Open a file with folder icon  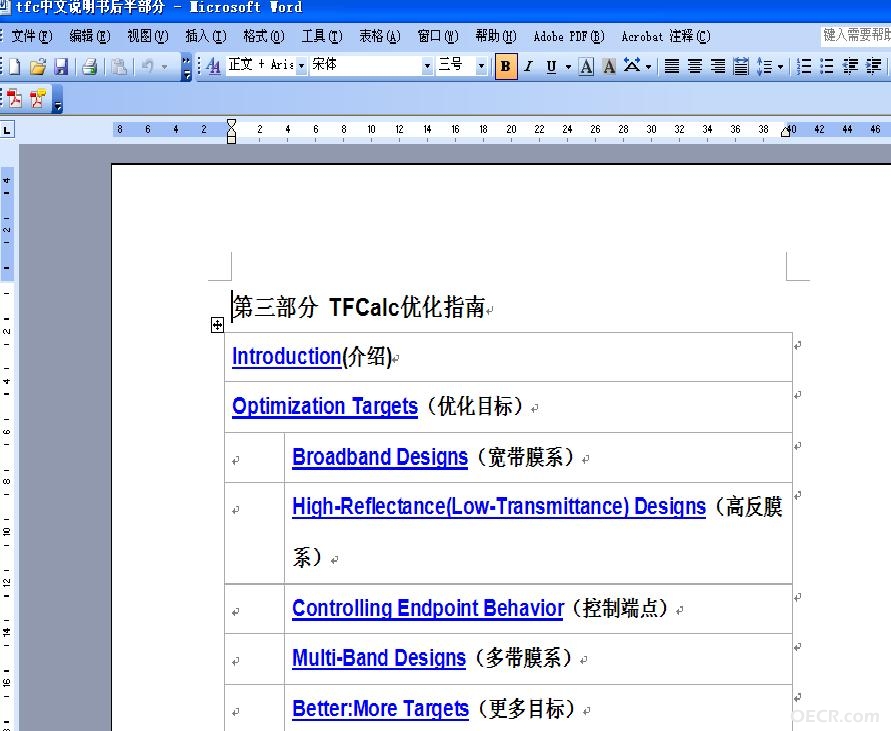[x=38, y=67]
